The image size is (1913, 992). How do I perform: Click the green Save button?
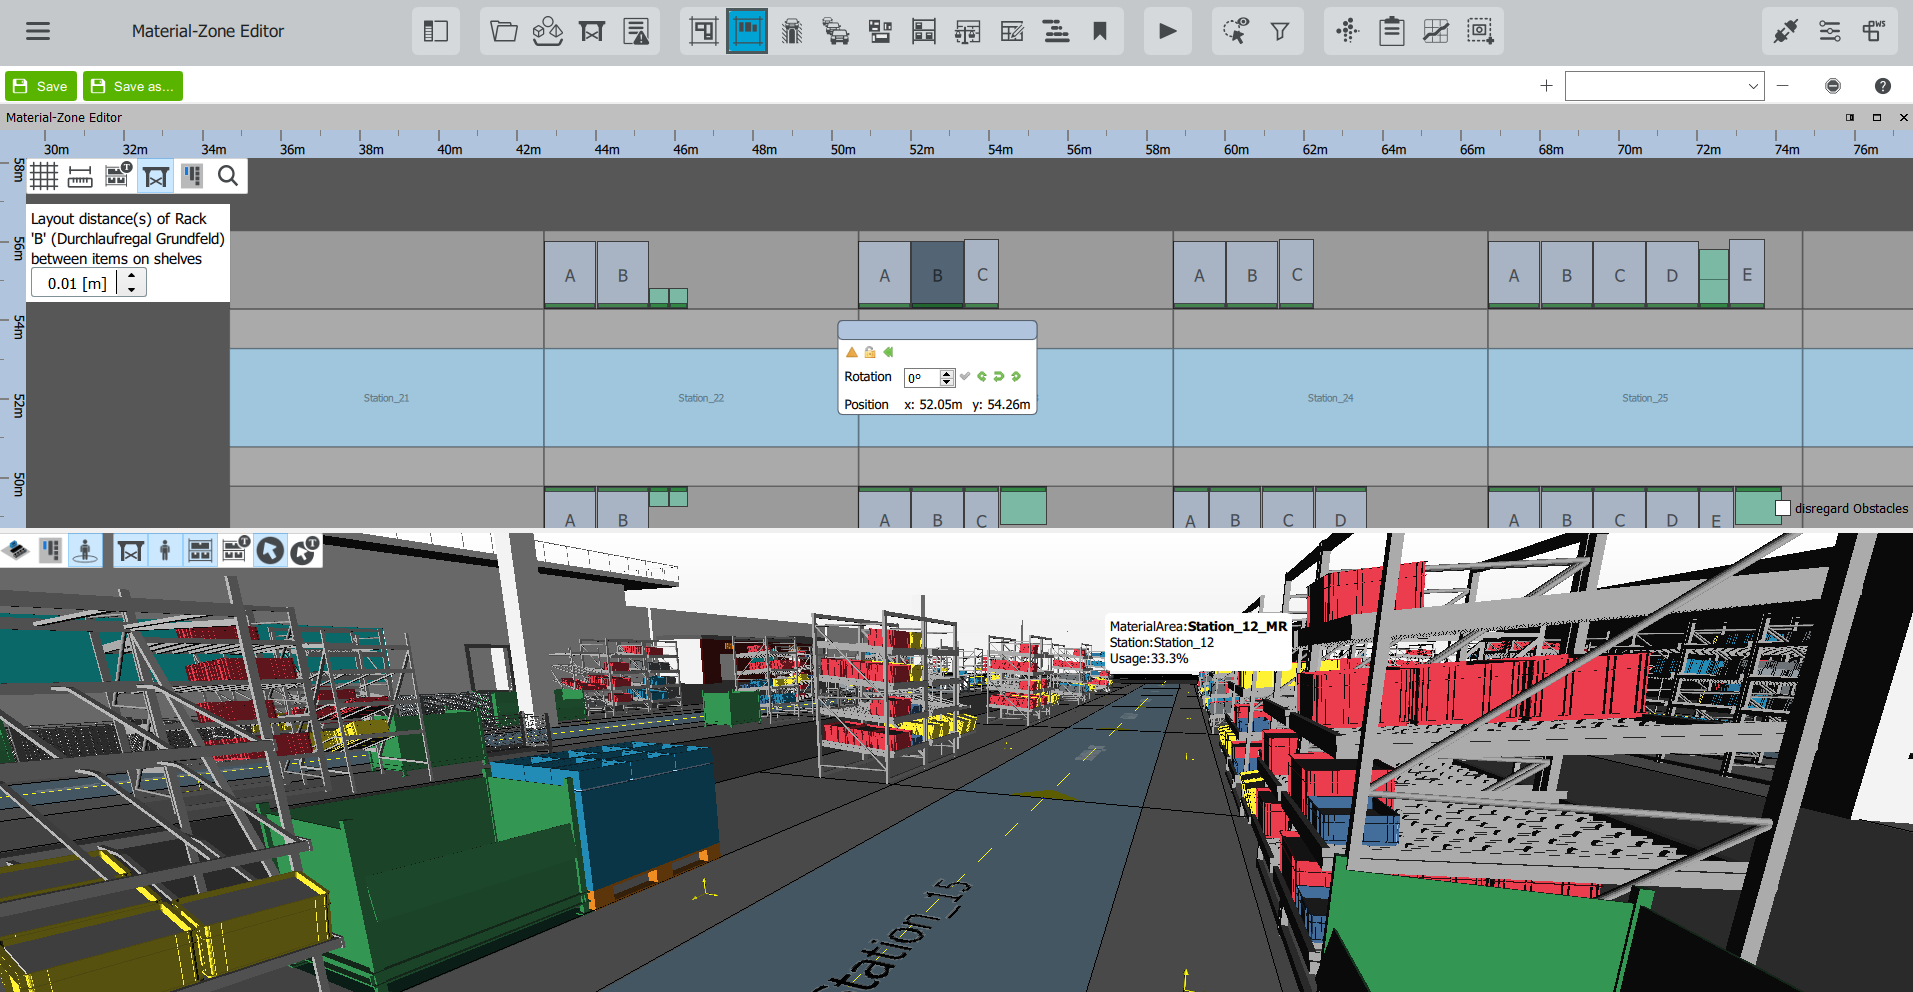[x=41, y=86]
